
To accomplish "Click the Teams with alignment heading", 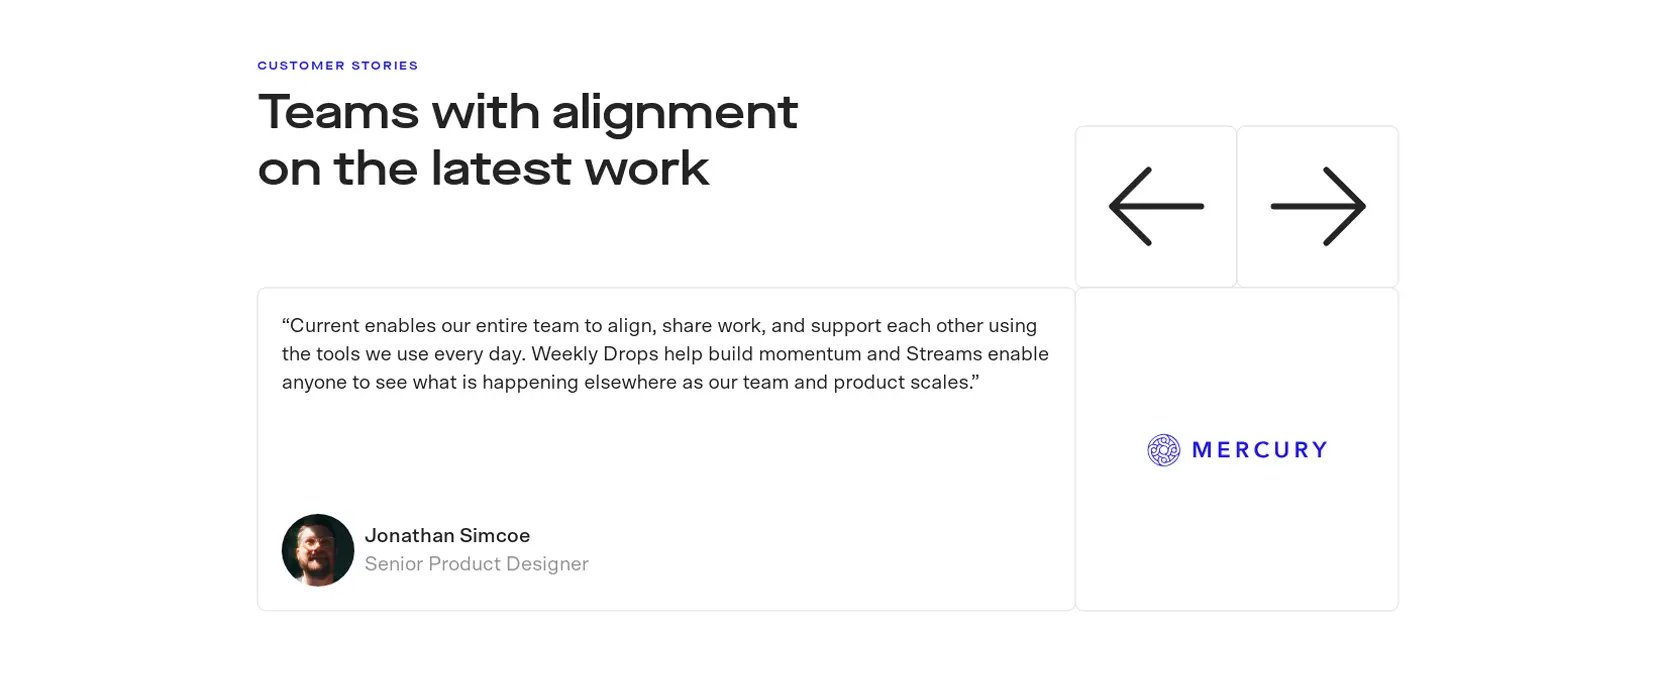I will [528, 139].
